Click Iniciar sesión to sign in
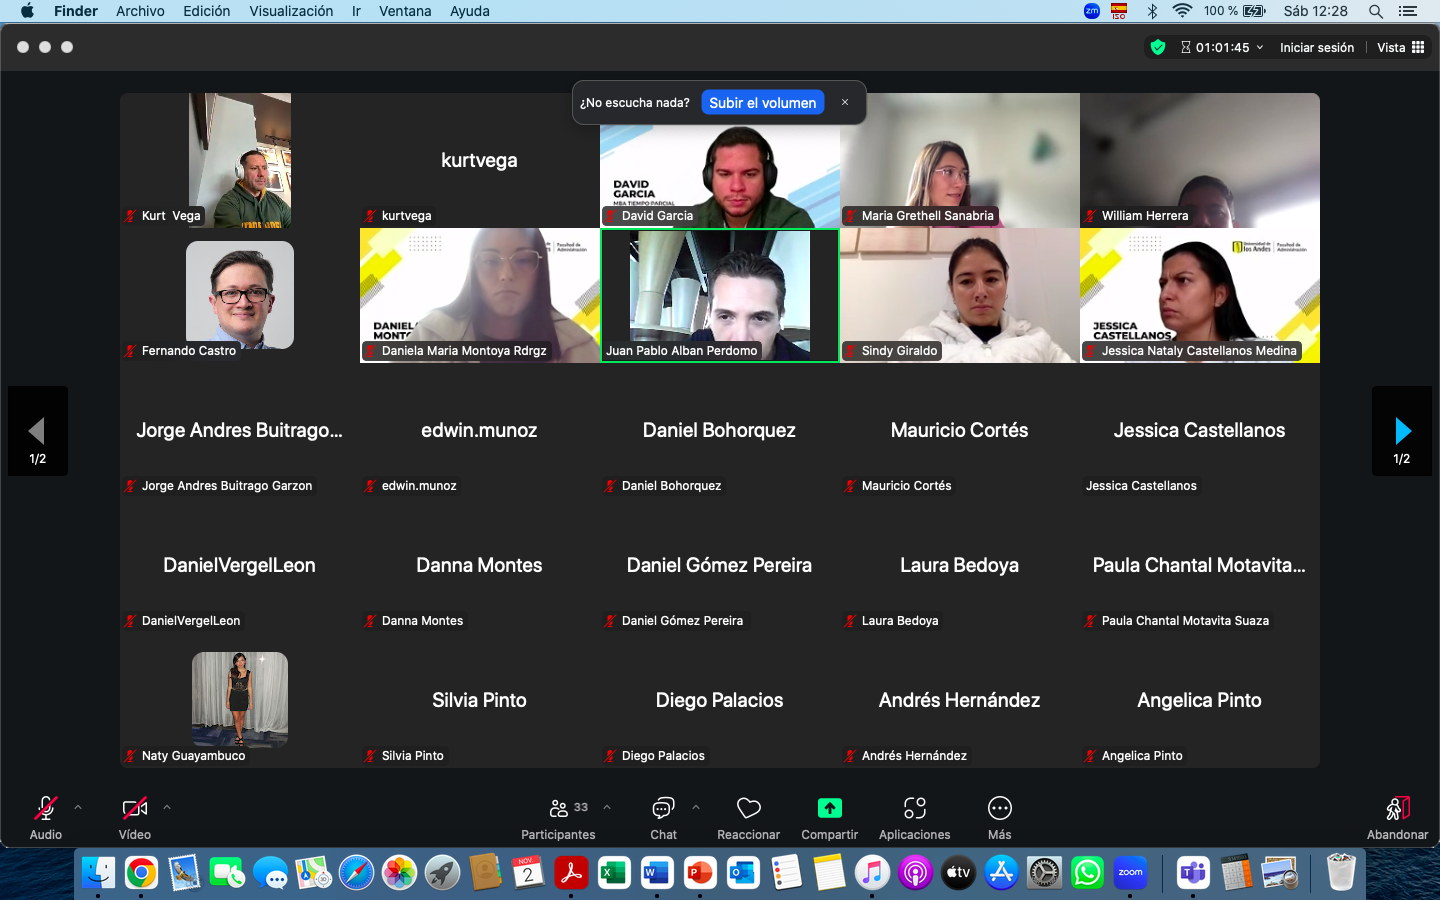1440x900 pixels. (x=1317, y=47)
